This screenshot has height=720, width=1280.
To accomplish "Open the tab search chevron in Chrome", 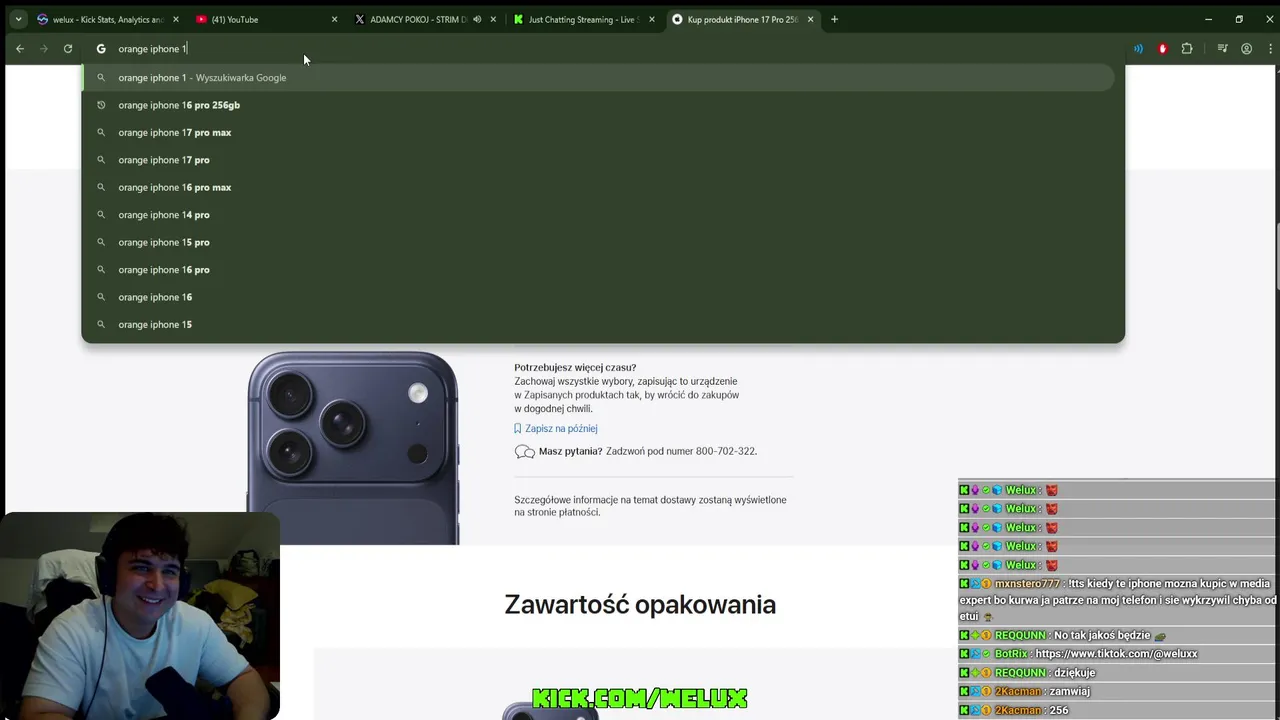I will point(18,19).
